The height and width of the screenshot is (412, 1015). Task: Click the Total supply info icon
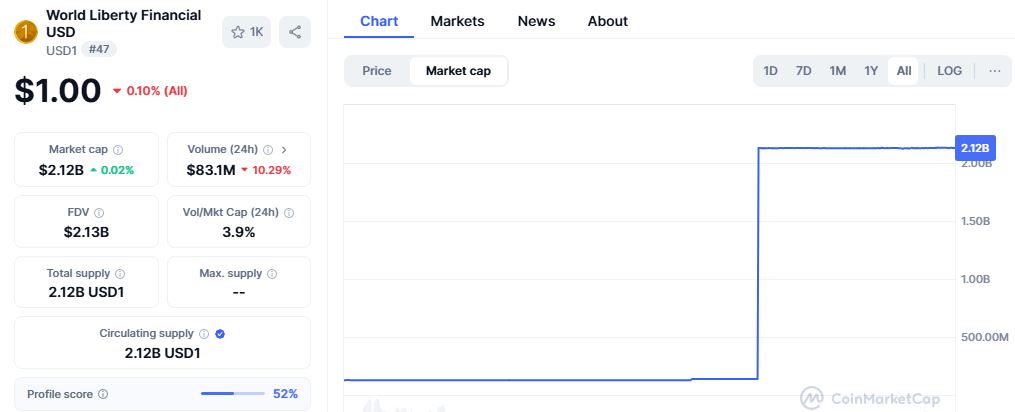120,274
